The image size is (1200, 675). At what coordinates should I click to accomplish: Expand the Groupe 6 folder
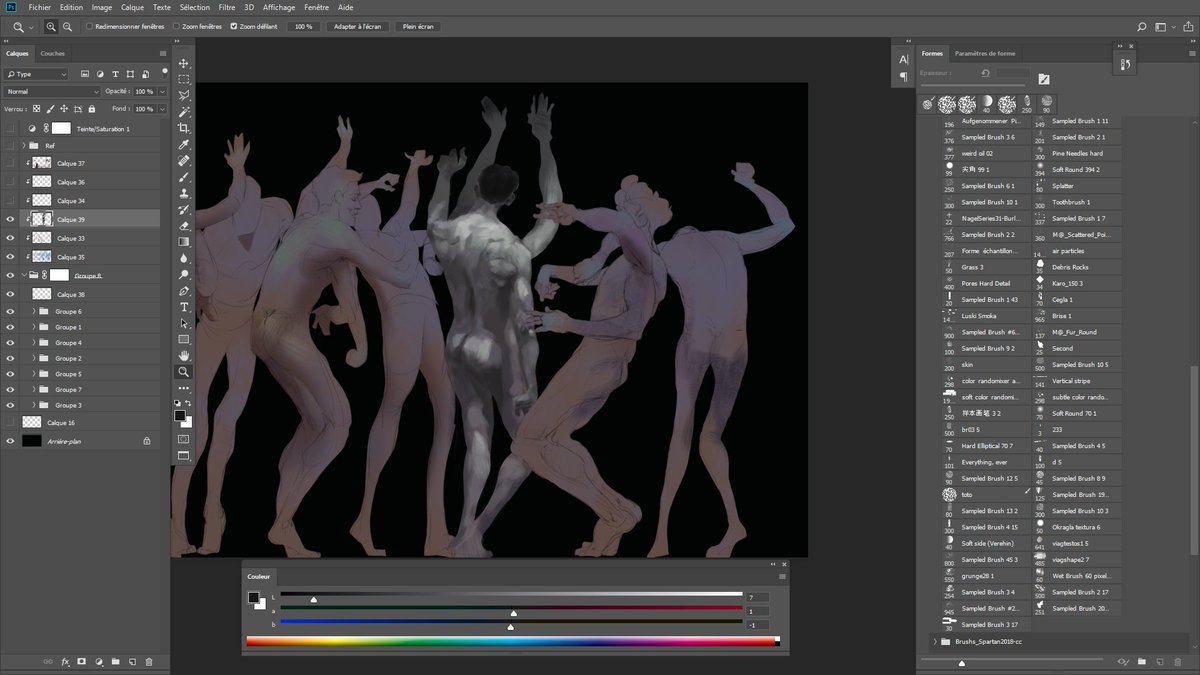click(x=33, y=312)
